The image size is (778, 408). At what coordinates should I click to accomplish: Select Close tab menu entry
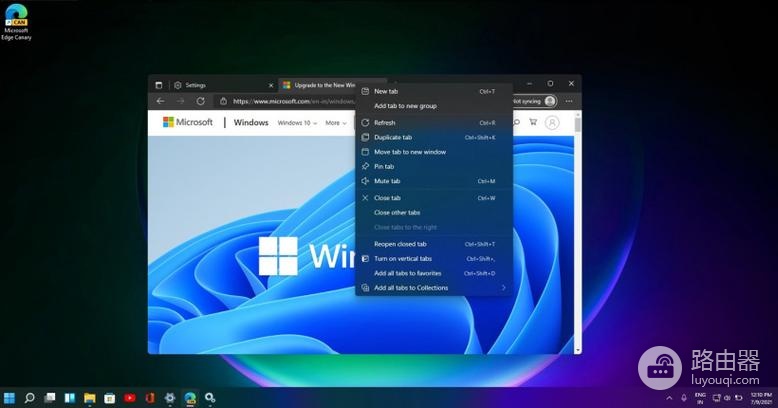tap(434, 198)
